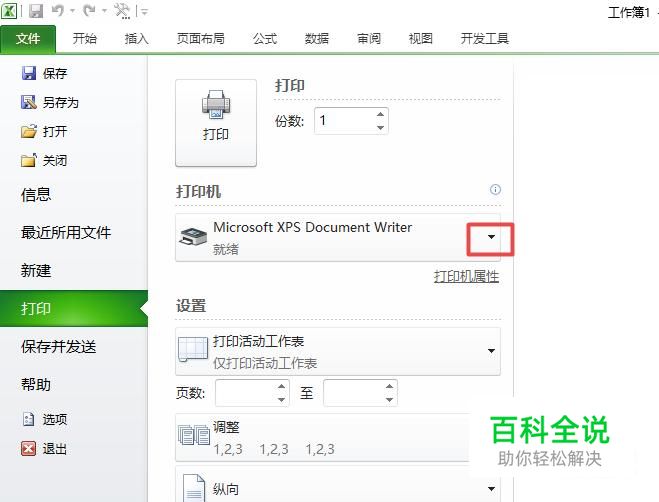Switch to the 开始 ribbon tab
The image size is (659, 502).
pos(84,39)
